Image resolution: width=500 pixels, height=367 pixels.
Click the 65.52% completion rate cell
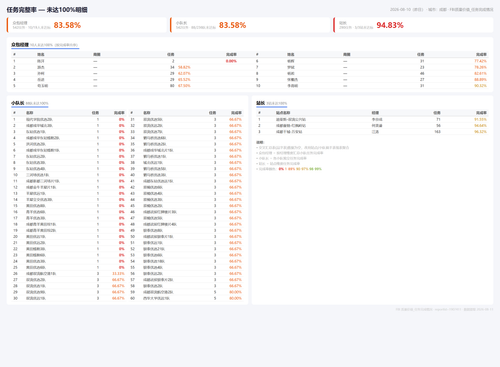tap(184, 80)
